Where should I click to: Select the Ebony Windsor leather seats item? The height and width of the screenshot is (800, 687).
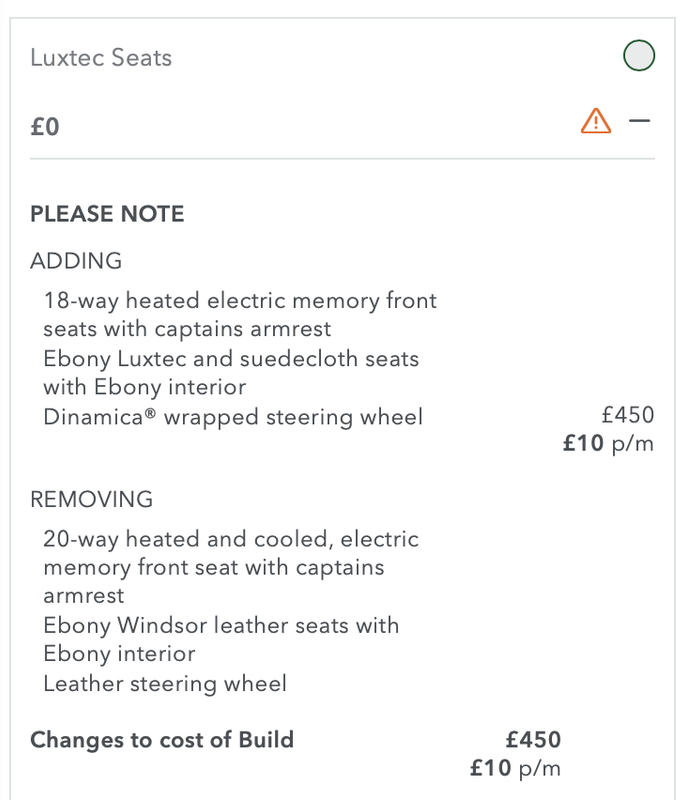(221, 639)
